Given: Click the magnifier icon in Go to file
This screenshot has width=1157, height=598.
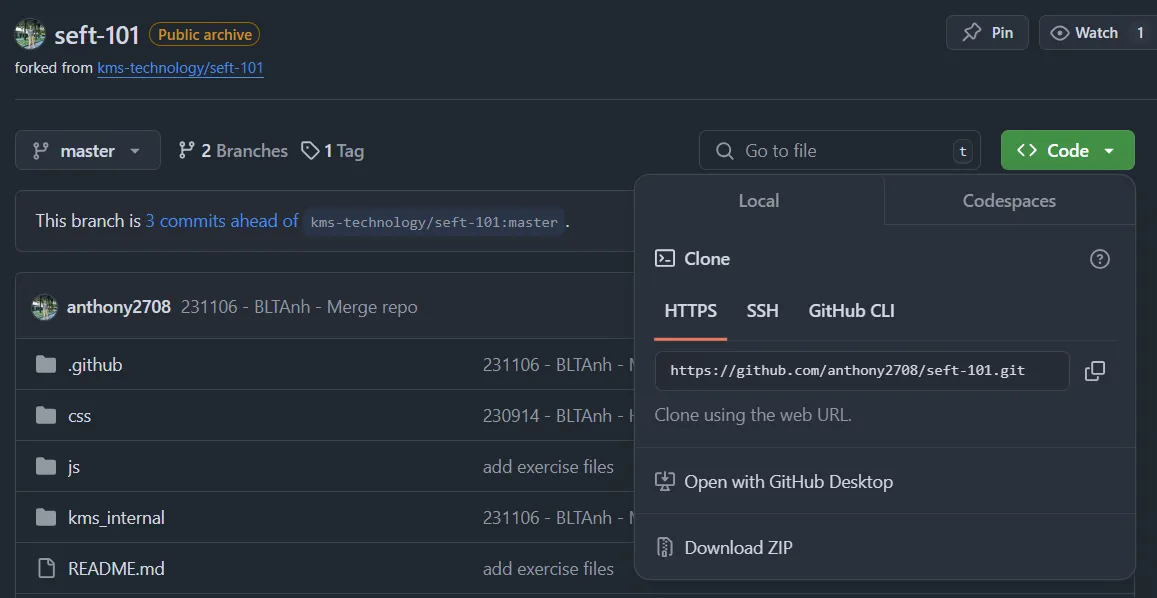Looking at the screenshot, I should click(725, 151).
